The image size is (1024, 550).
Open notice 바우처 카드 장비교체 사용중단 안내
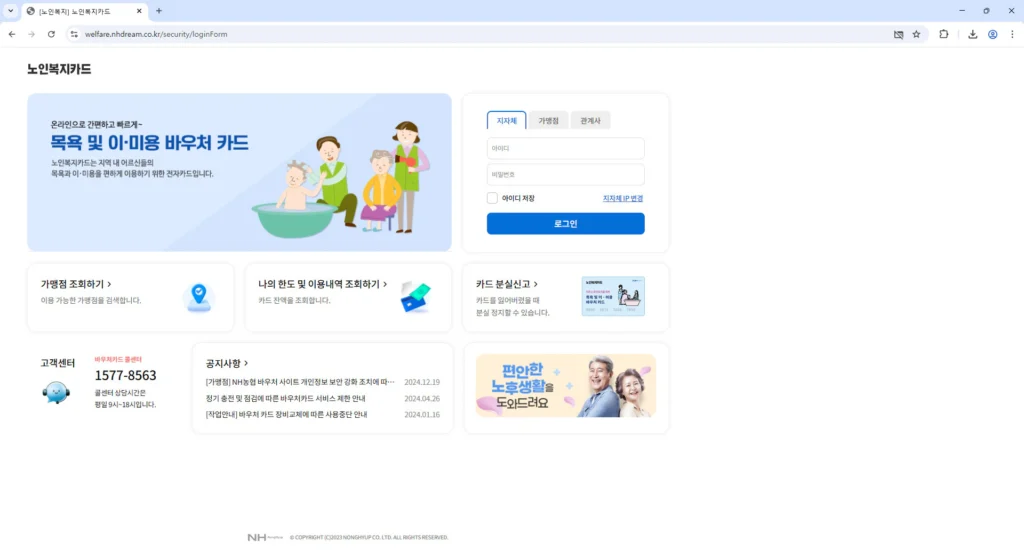(x=286, y=414)
